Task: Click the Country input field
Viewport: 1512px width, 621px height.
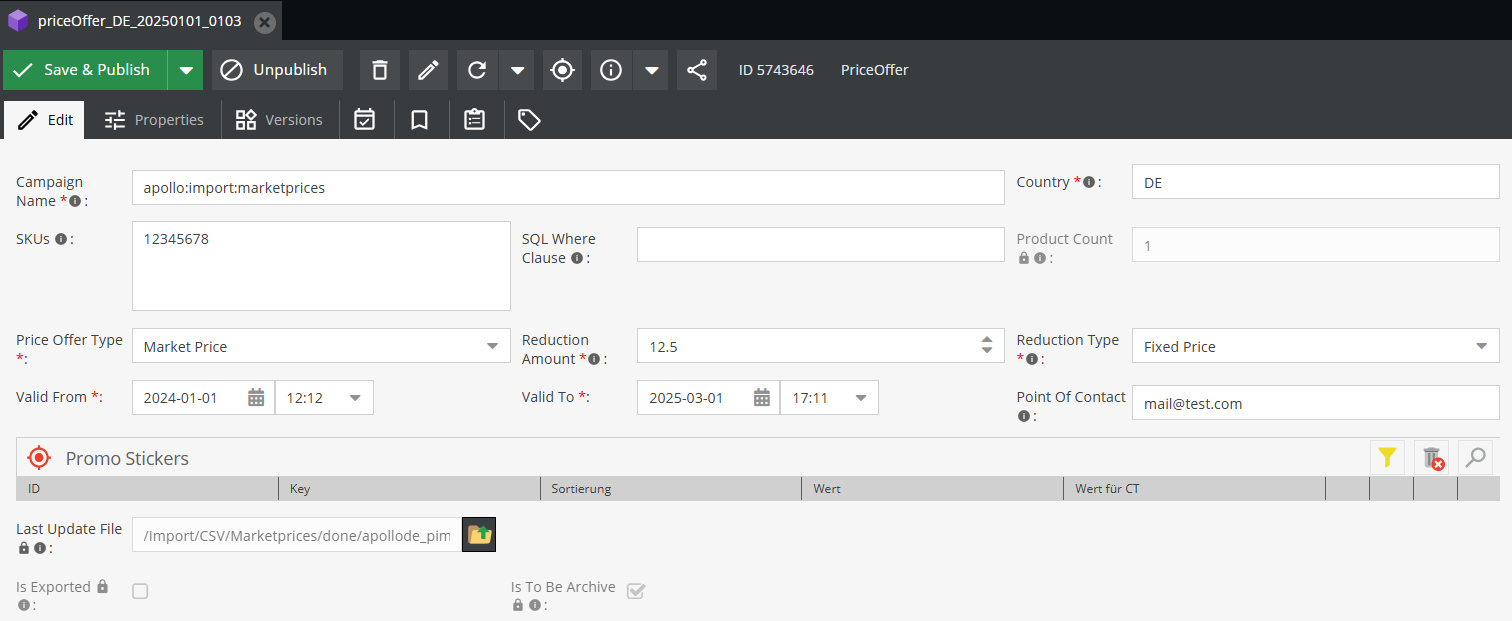Action: (1316, 183)
